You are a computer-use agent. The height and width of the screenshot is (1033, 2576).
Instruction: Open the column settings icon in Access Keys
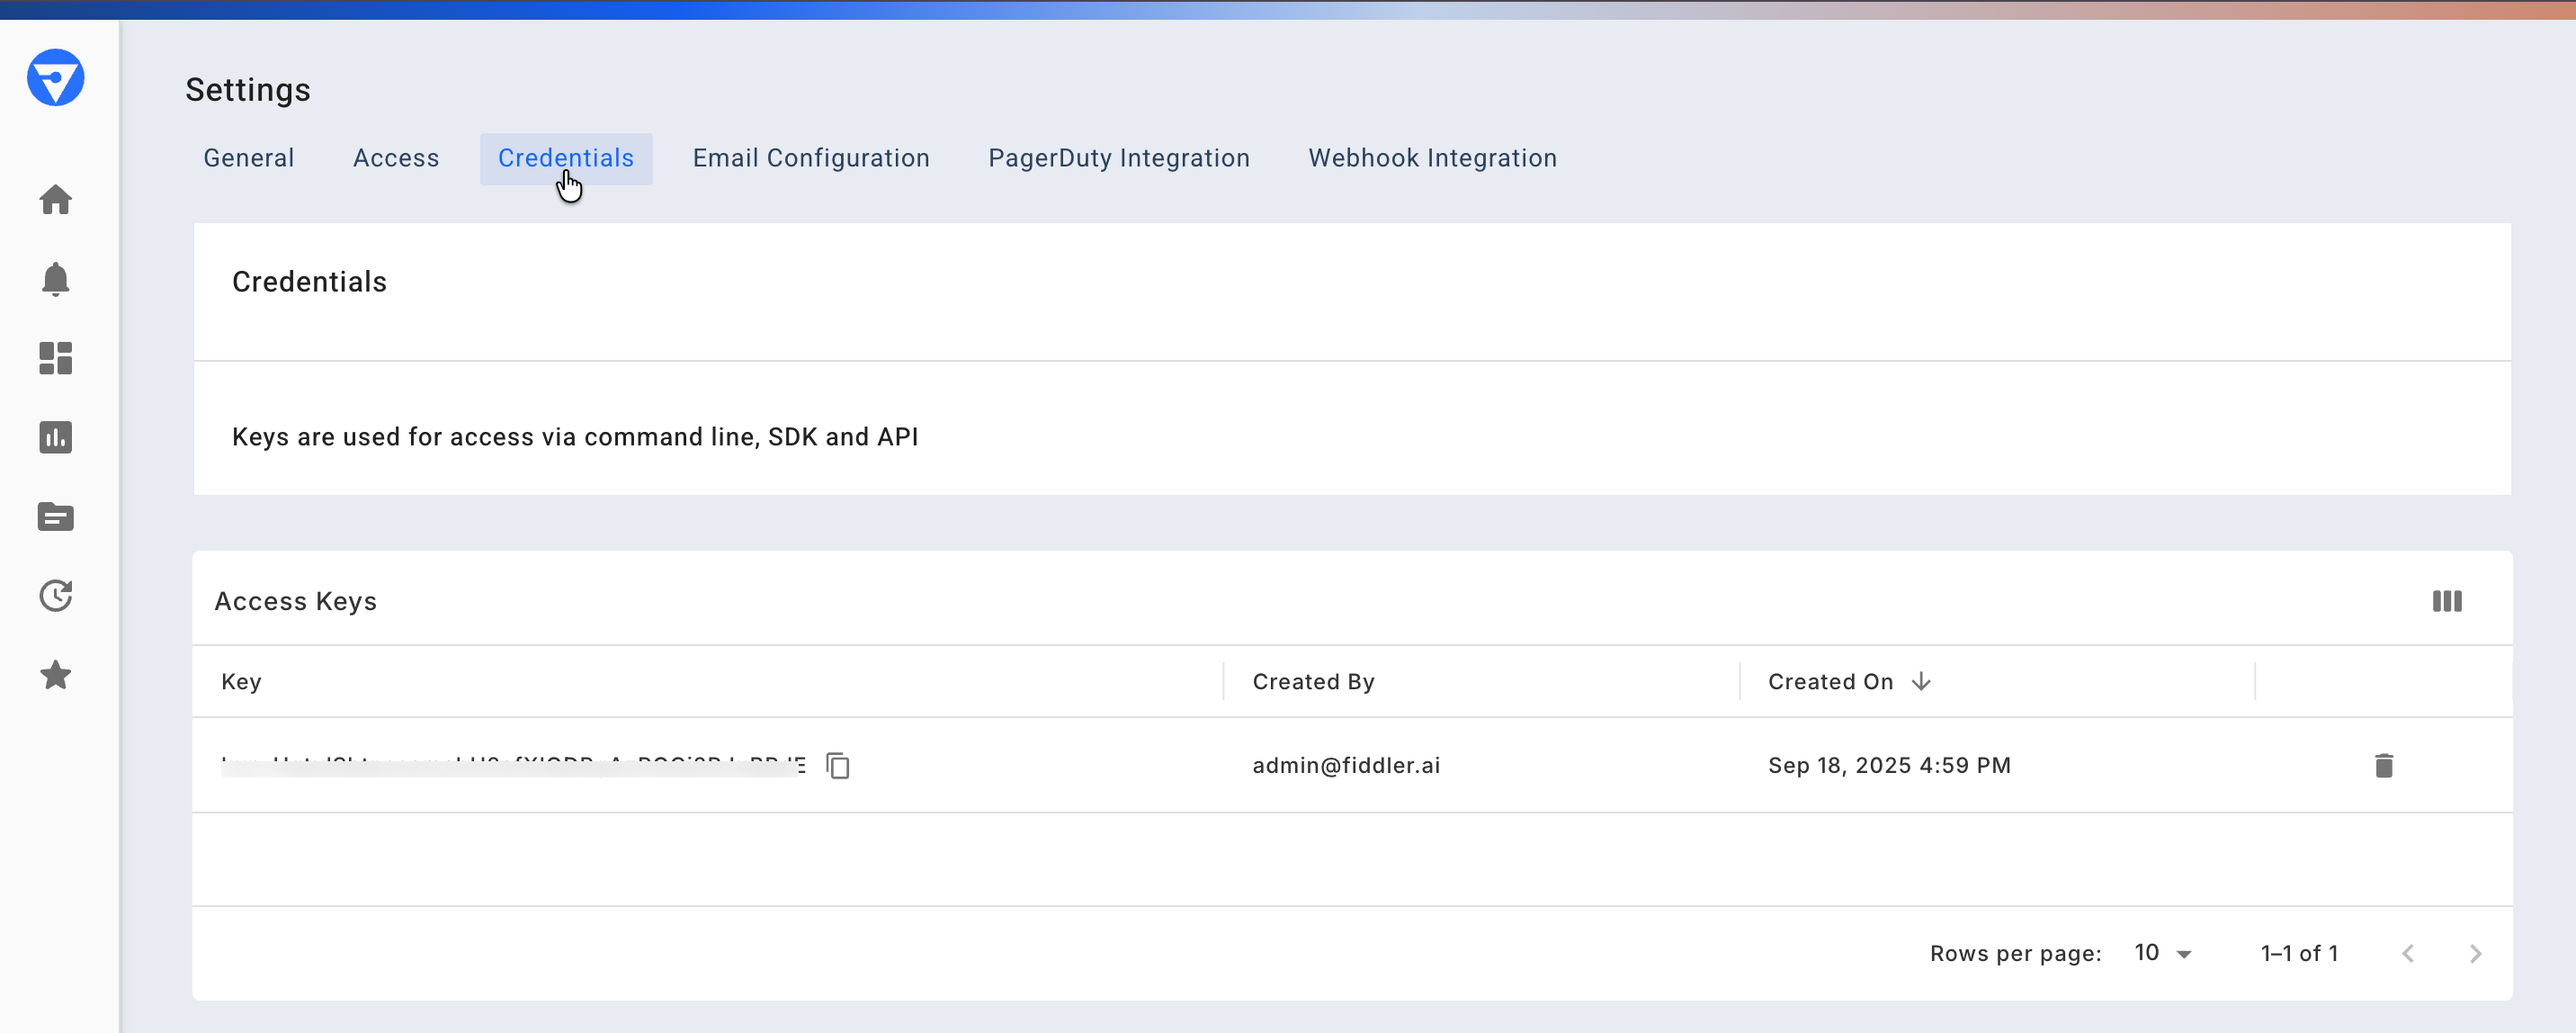(2447, 601)
